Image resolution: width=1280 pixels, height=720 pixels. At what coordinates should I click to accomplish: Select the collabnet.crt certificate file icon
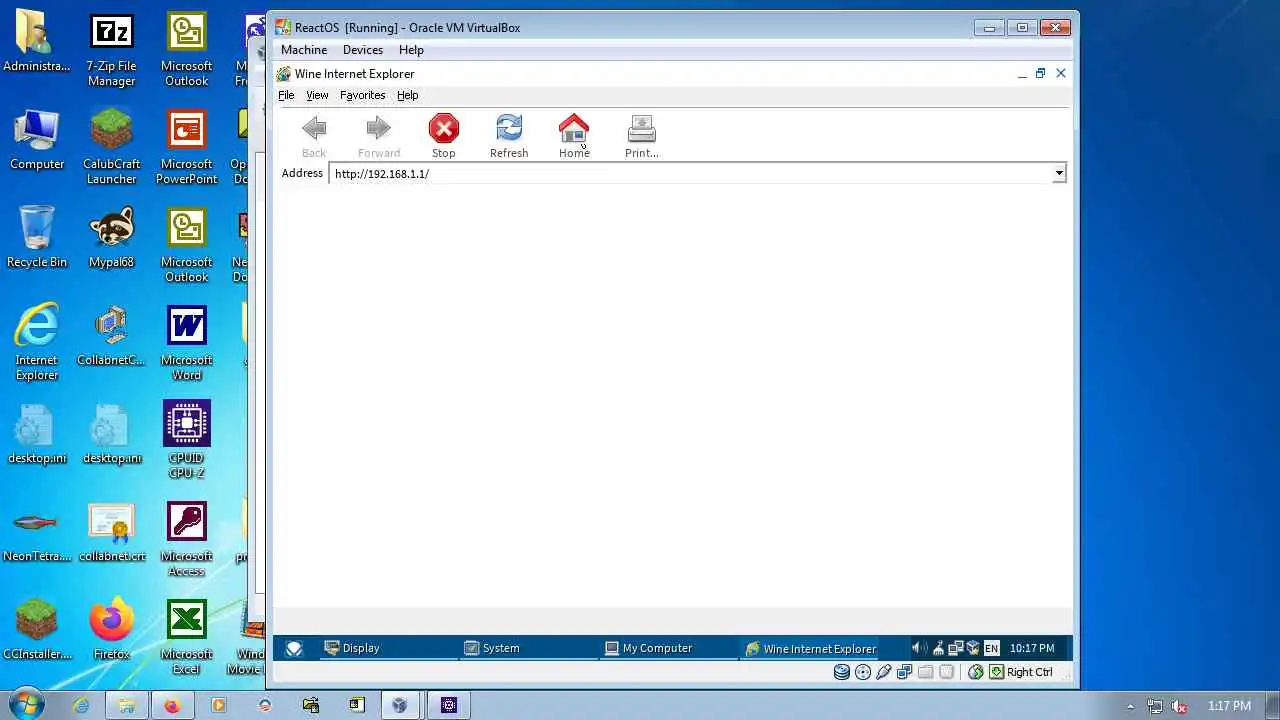tap(111, 532)
